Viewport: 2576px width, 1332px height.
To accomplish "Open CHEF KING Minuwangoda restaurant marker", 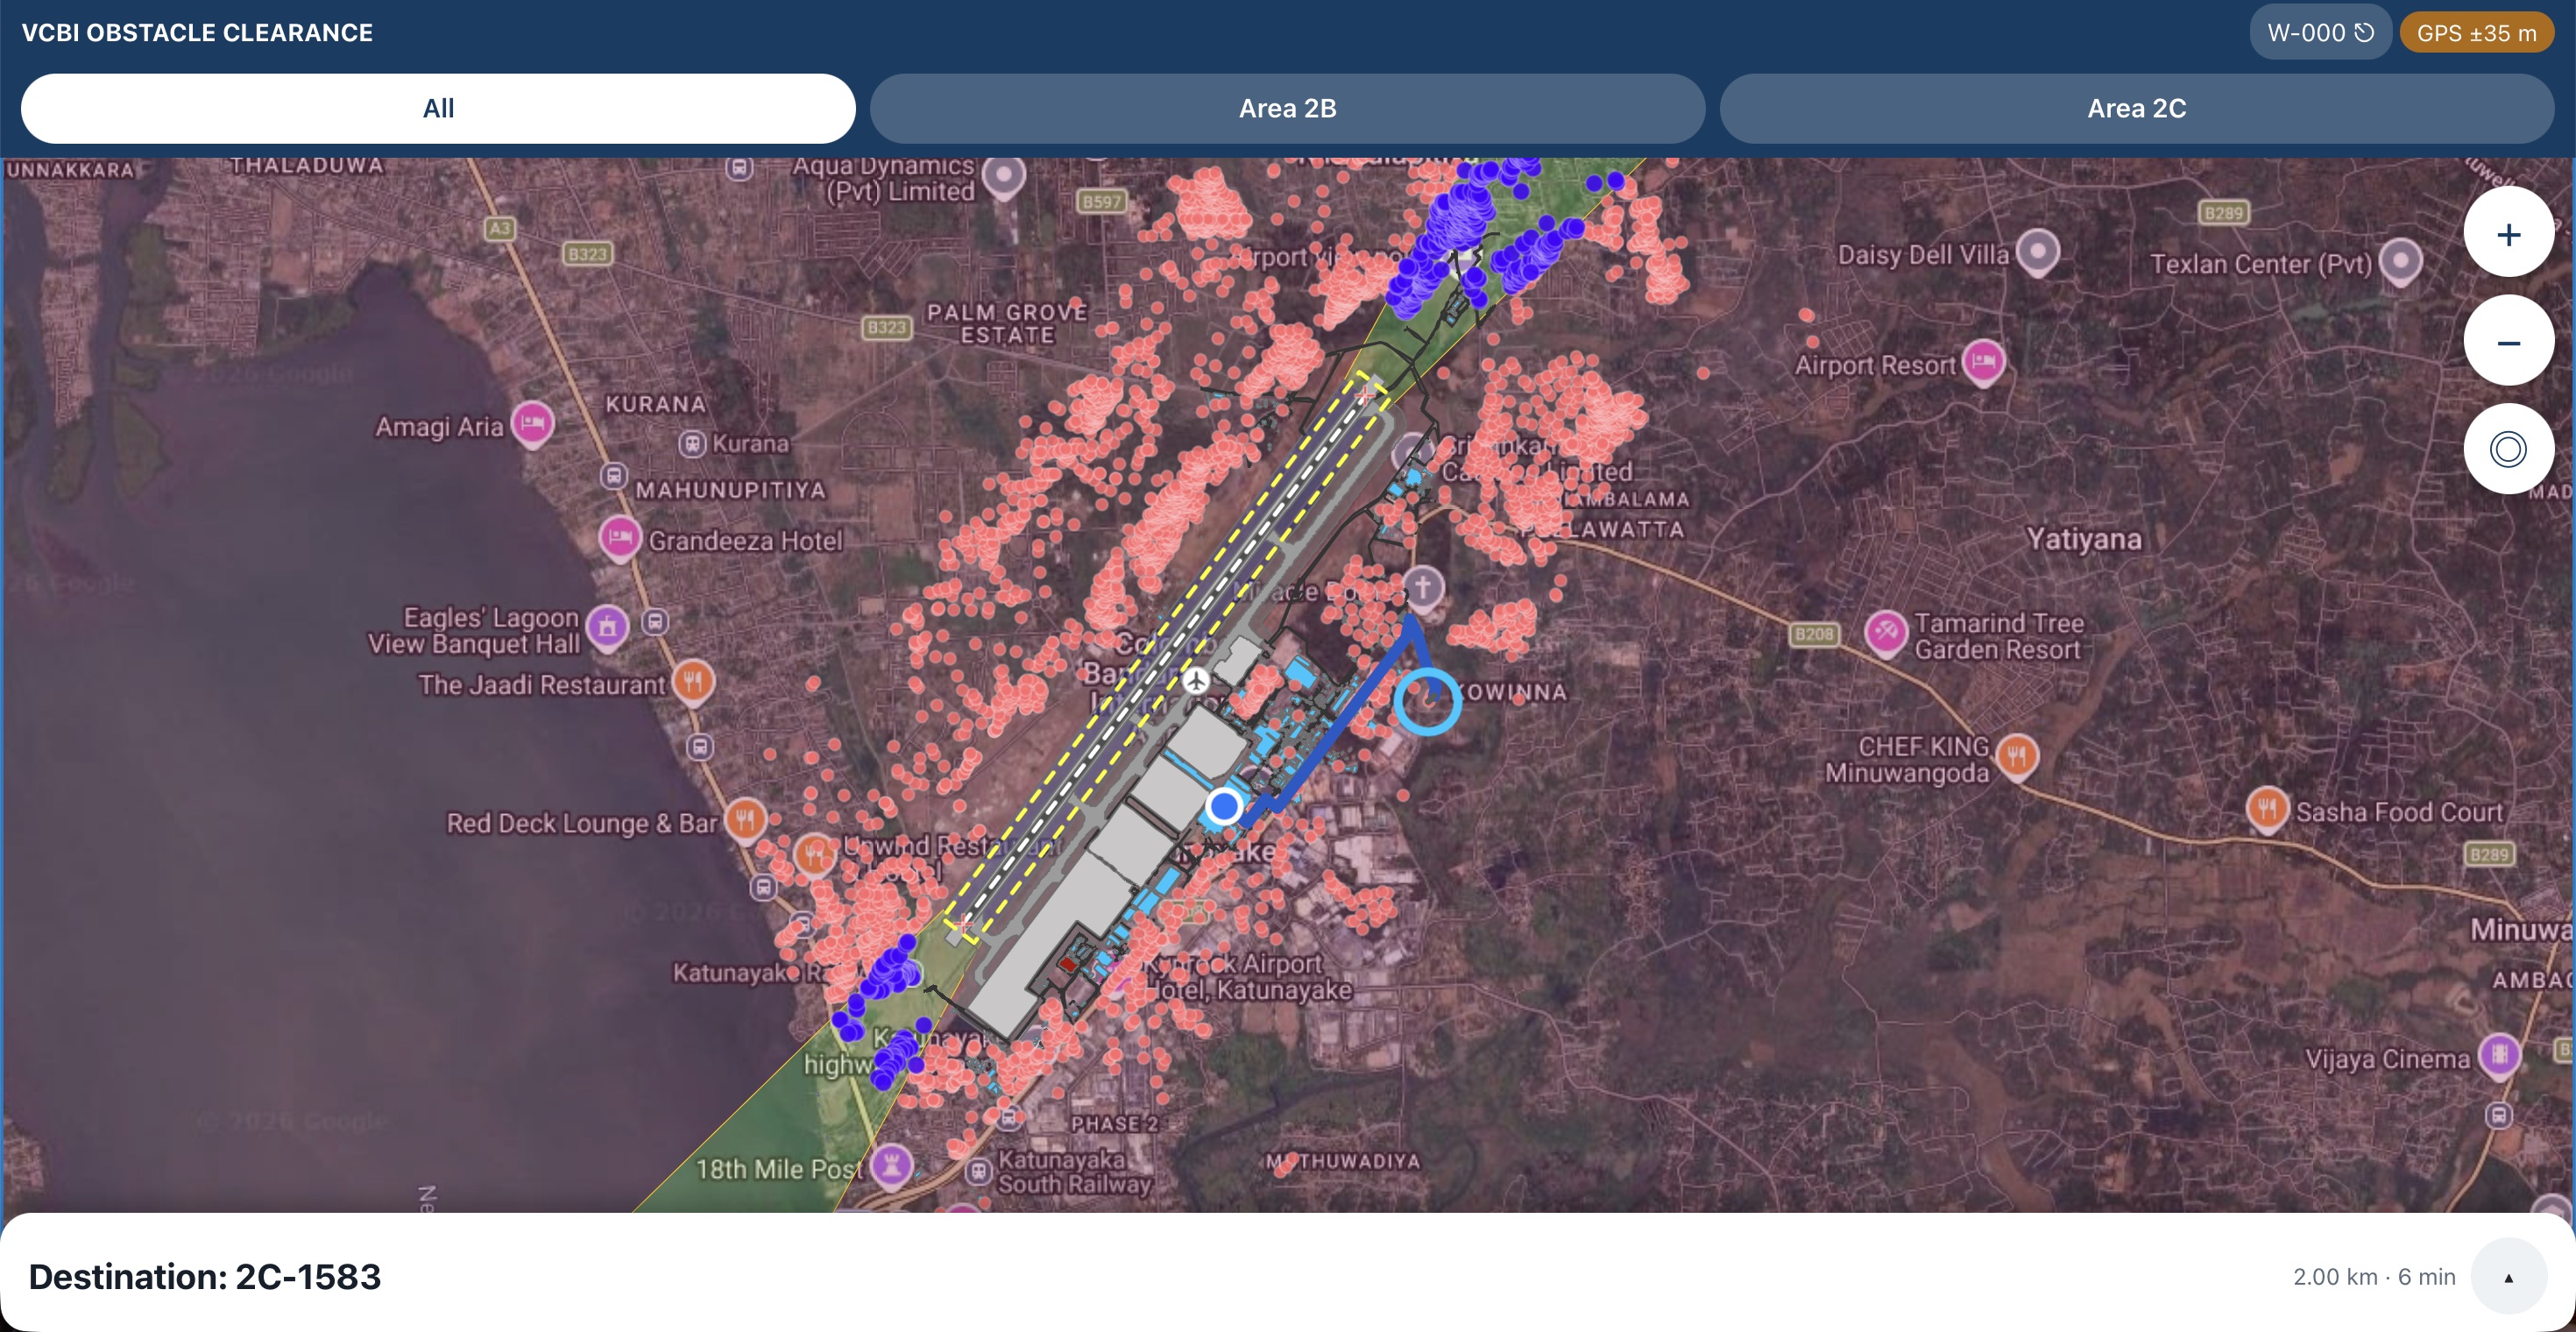I will [2017, 756].
